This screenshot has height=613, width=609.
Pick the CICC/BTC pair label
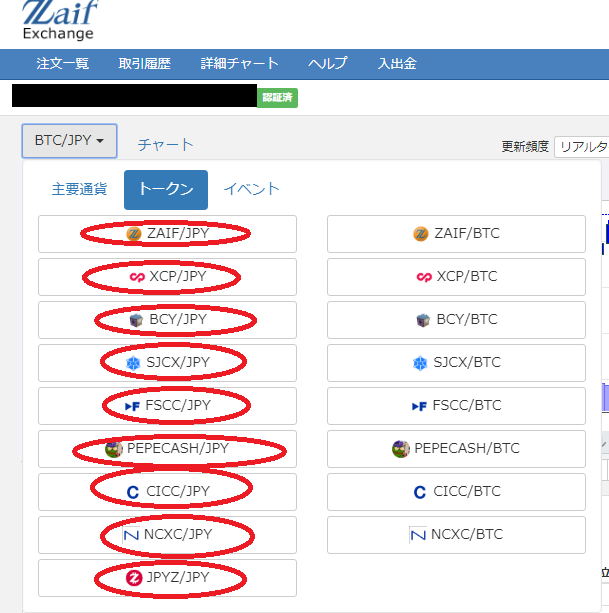[467, 491]
